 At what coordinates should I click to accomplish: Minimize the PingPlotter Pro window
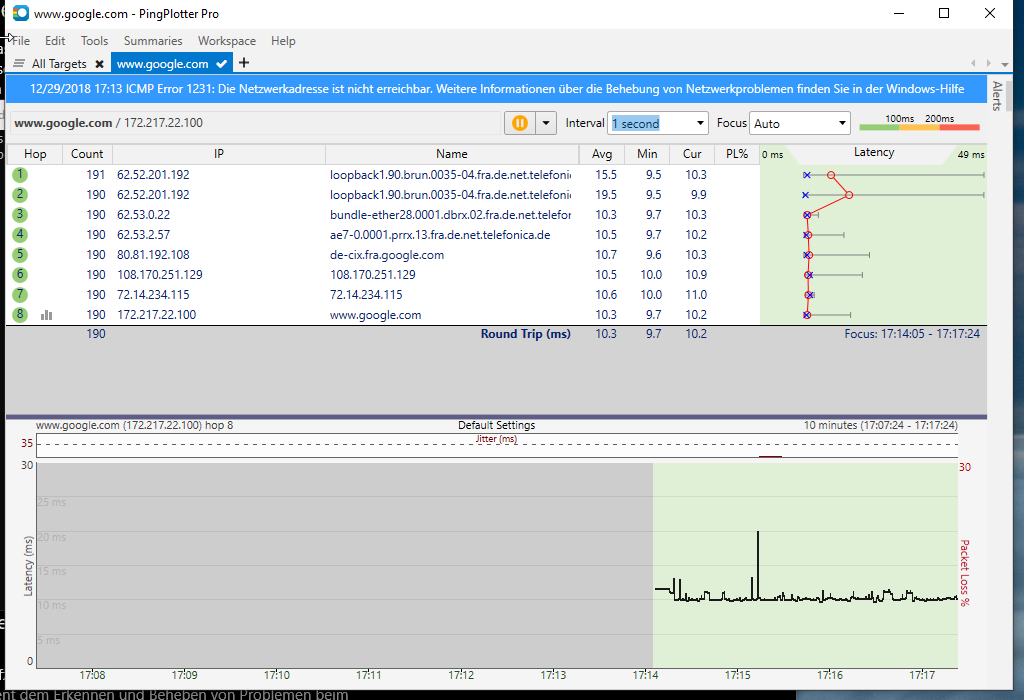click(899, 13)
